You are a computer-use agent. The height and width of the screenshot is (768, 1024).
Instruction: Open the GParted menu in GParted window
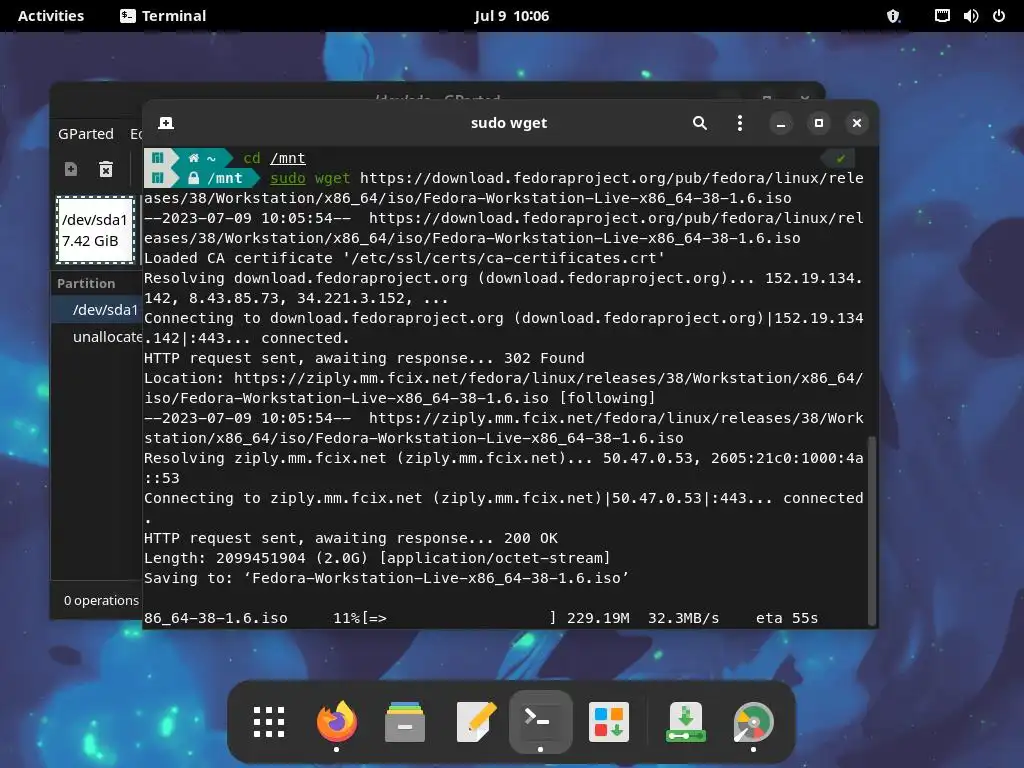(x=86, y=134)
